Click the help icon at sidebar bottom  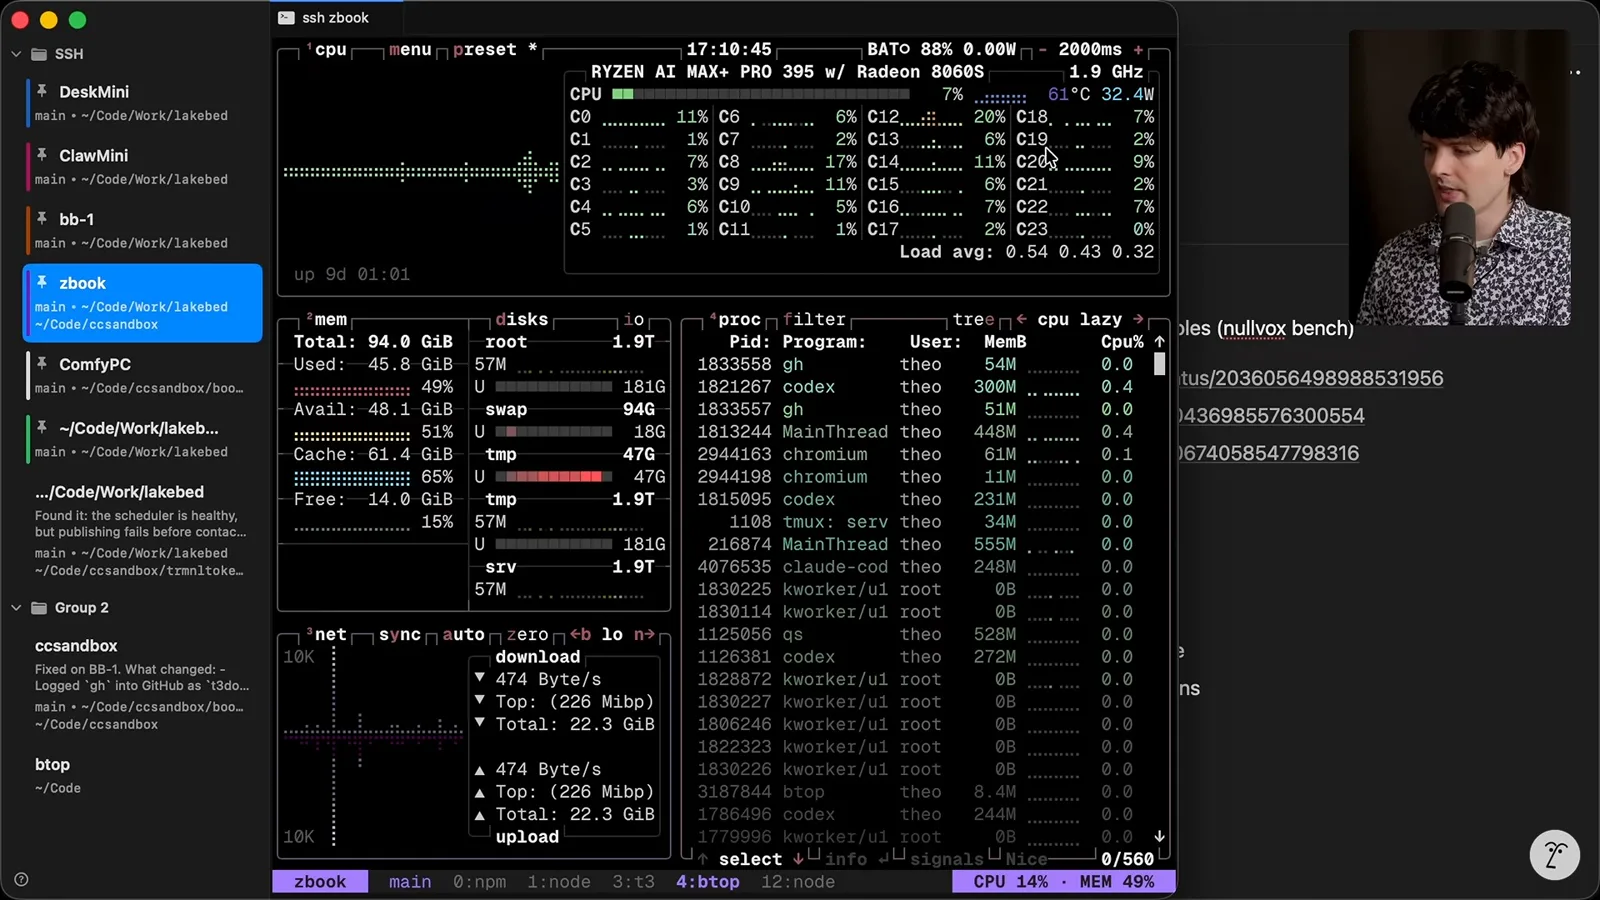pos(21,880)
